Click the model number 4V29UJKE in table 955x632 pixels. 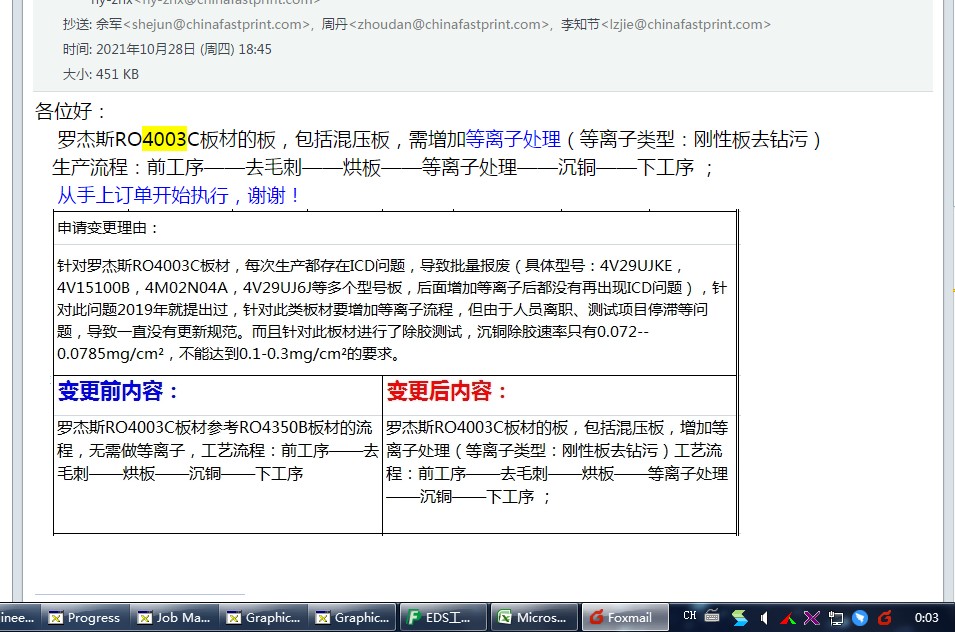[x=636, y=266]
